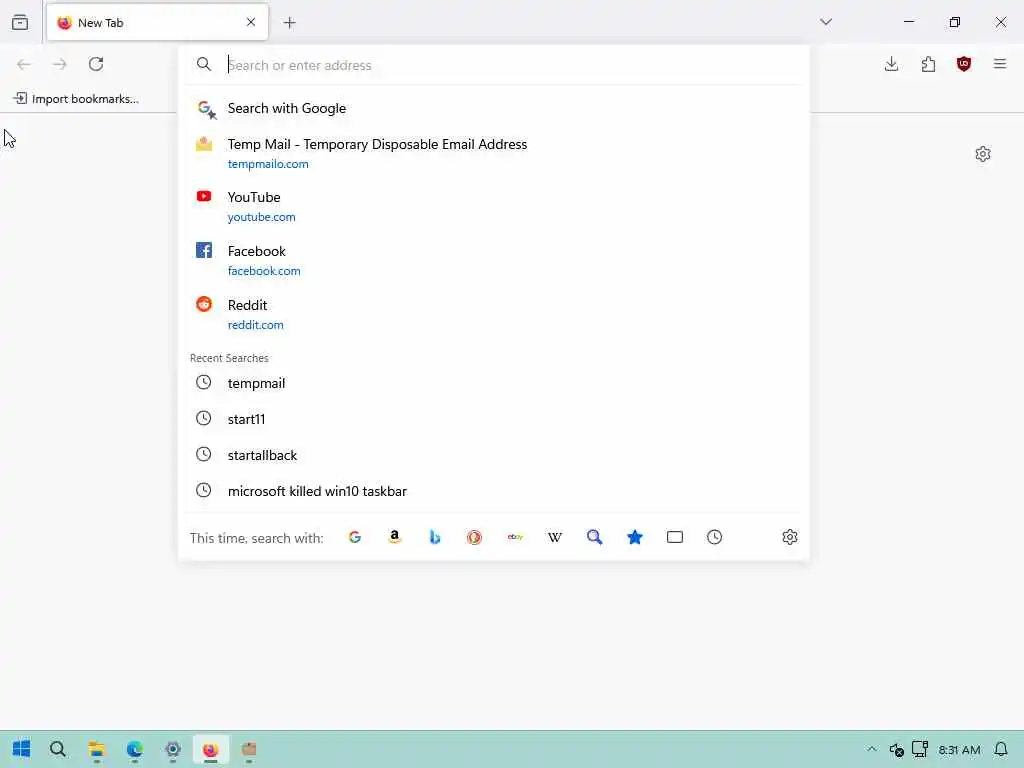
Task: Go forward one page
Action: (x=59, y=64)
